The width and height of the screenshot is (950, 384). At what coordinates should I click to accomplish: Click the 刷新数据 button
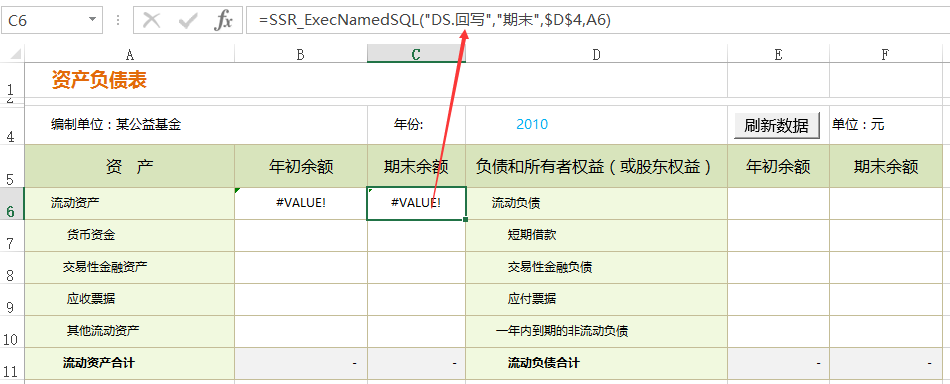pos(776,125)
